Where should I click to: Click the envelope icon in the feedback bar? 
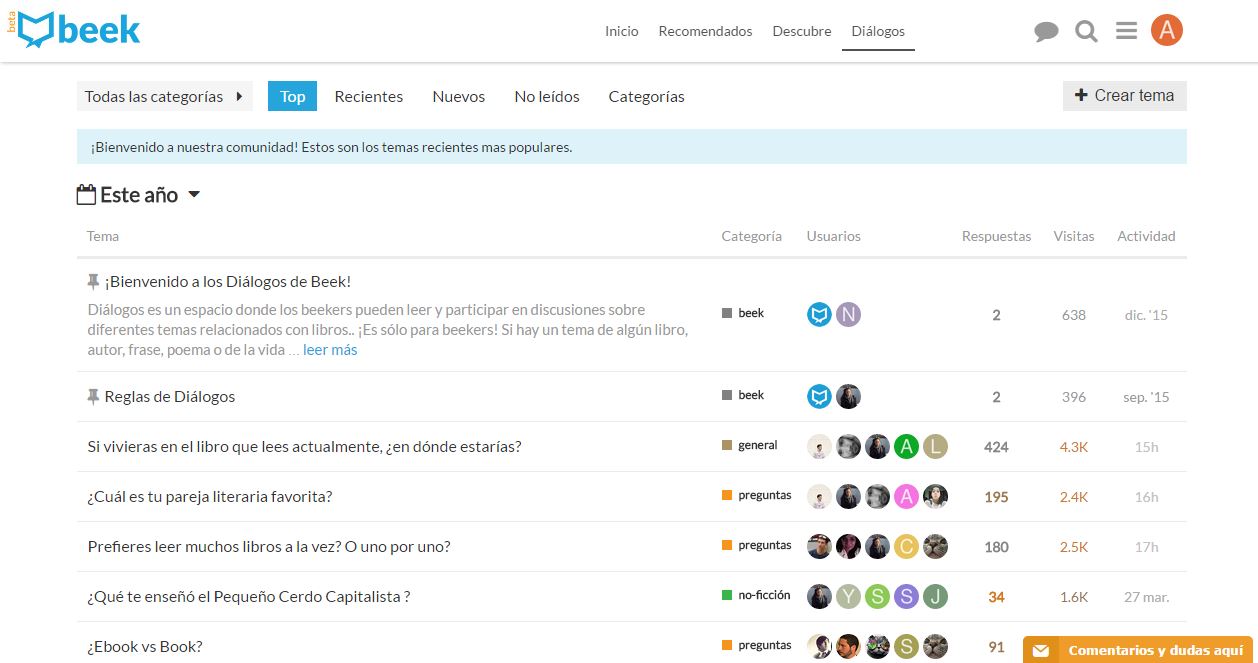tap(1041, 651)
